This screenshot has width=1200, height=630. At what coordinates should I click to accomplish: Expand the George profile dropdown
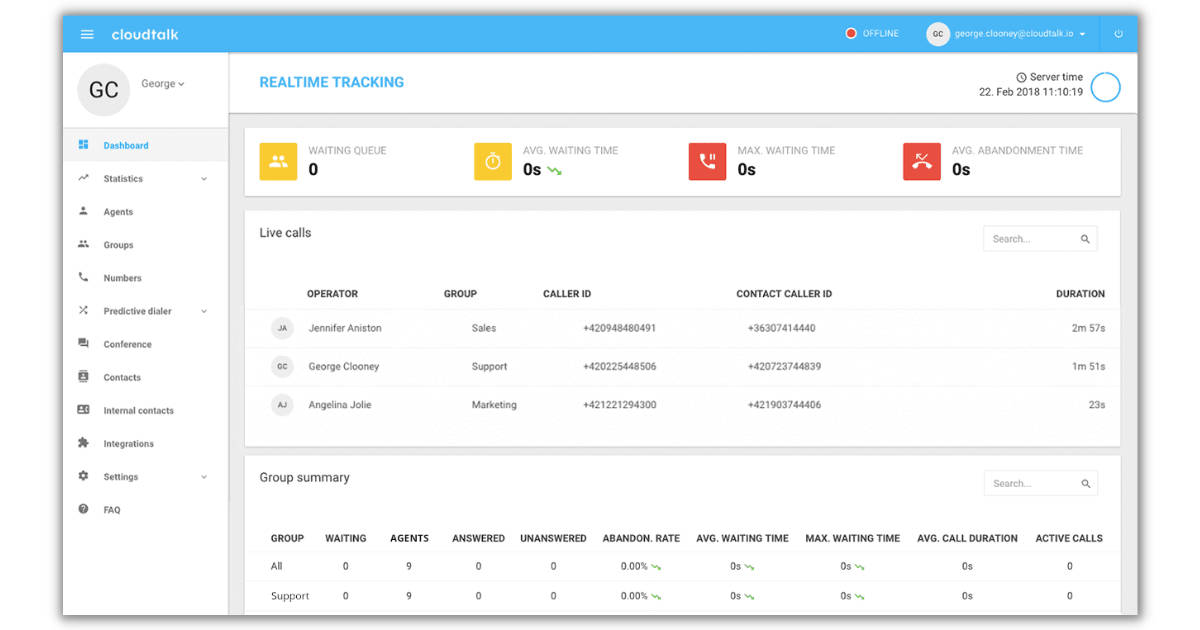(x=162, y=84)
